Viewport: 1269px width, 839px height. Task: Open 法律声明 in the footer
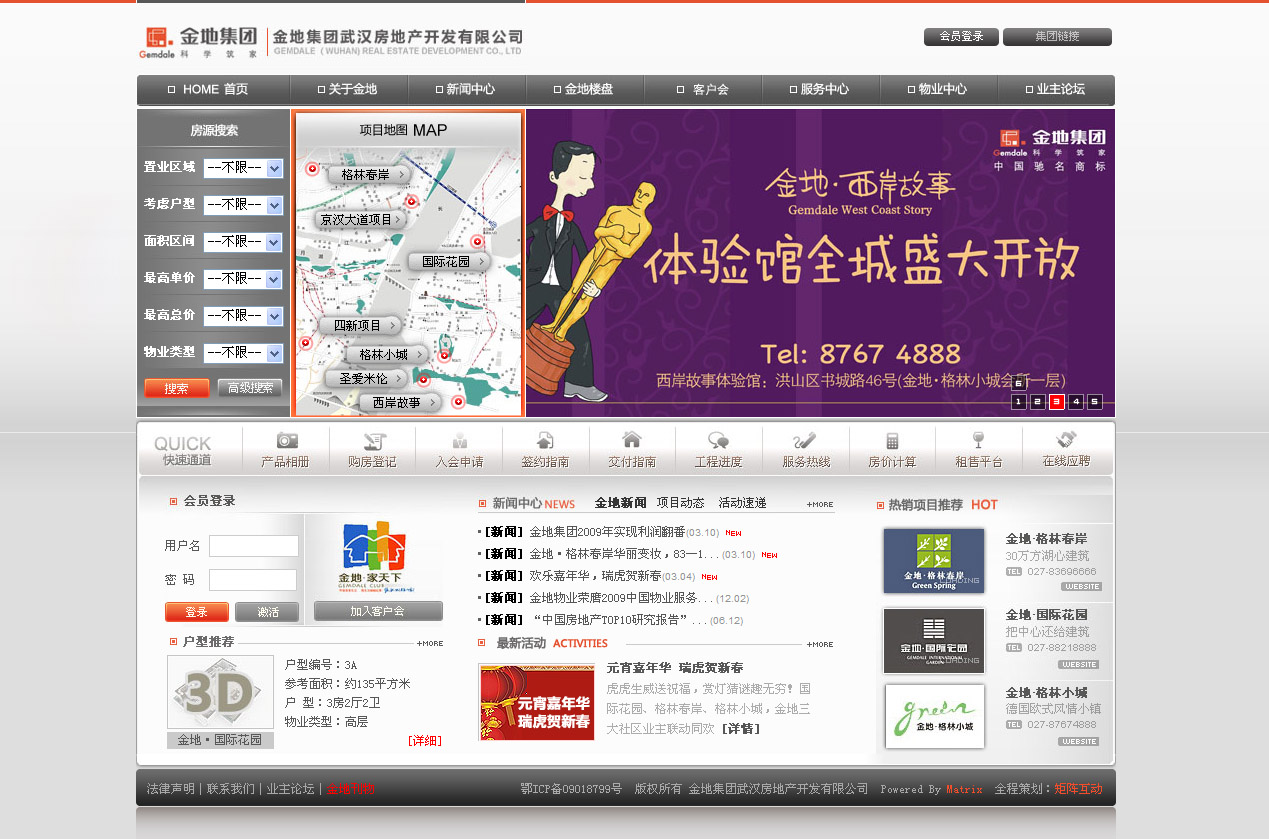tap(171, 789)
